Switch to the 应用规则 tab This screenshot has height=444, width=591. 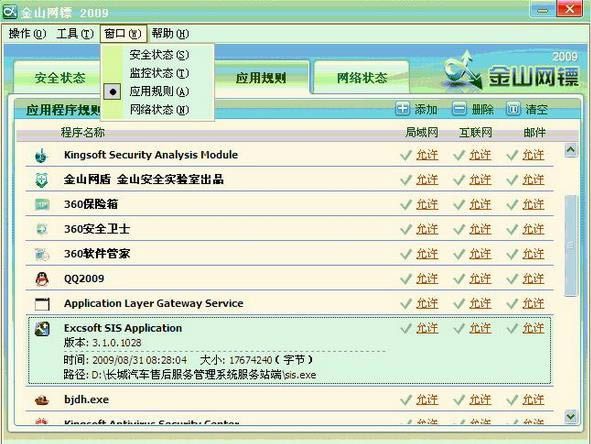click(261, 78)
